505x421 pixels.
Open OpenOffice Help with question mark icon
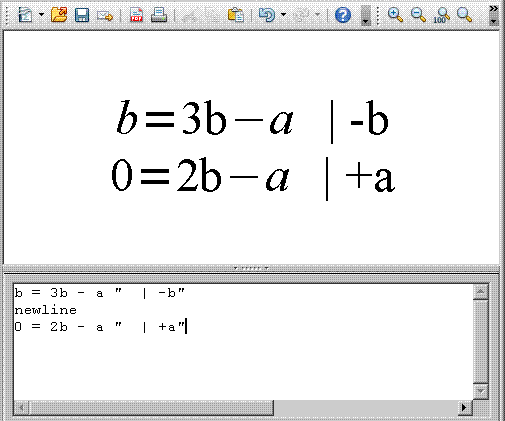(x=343, y=15)
